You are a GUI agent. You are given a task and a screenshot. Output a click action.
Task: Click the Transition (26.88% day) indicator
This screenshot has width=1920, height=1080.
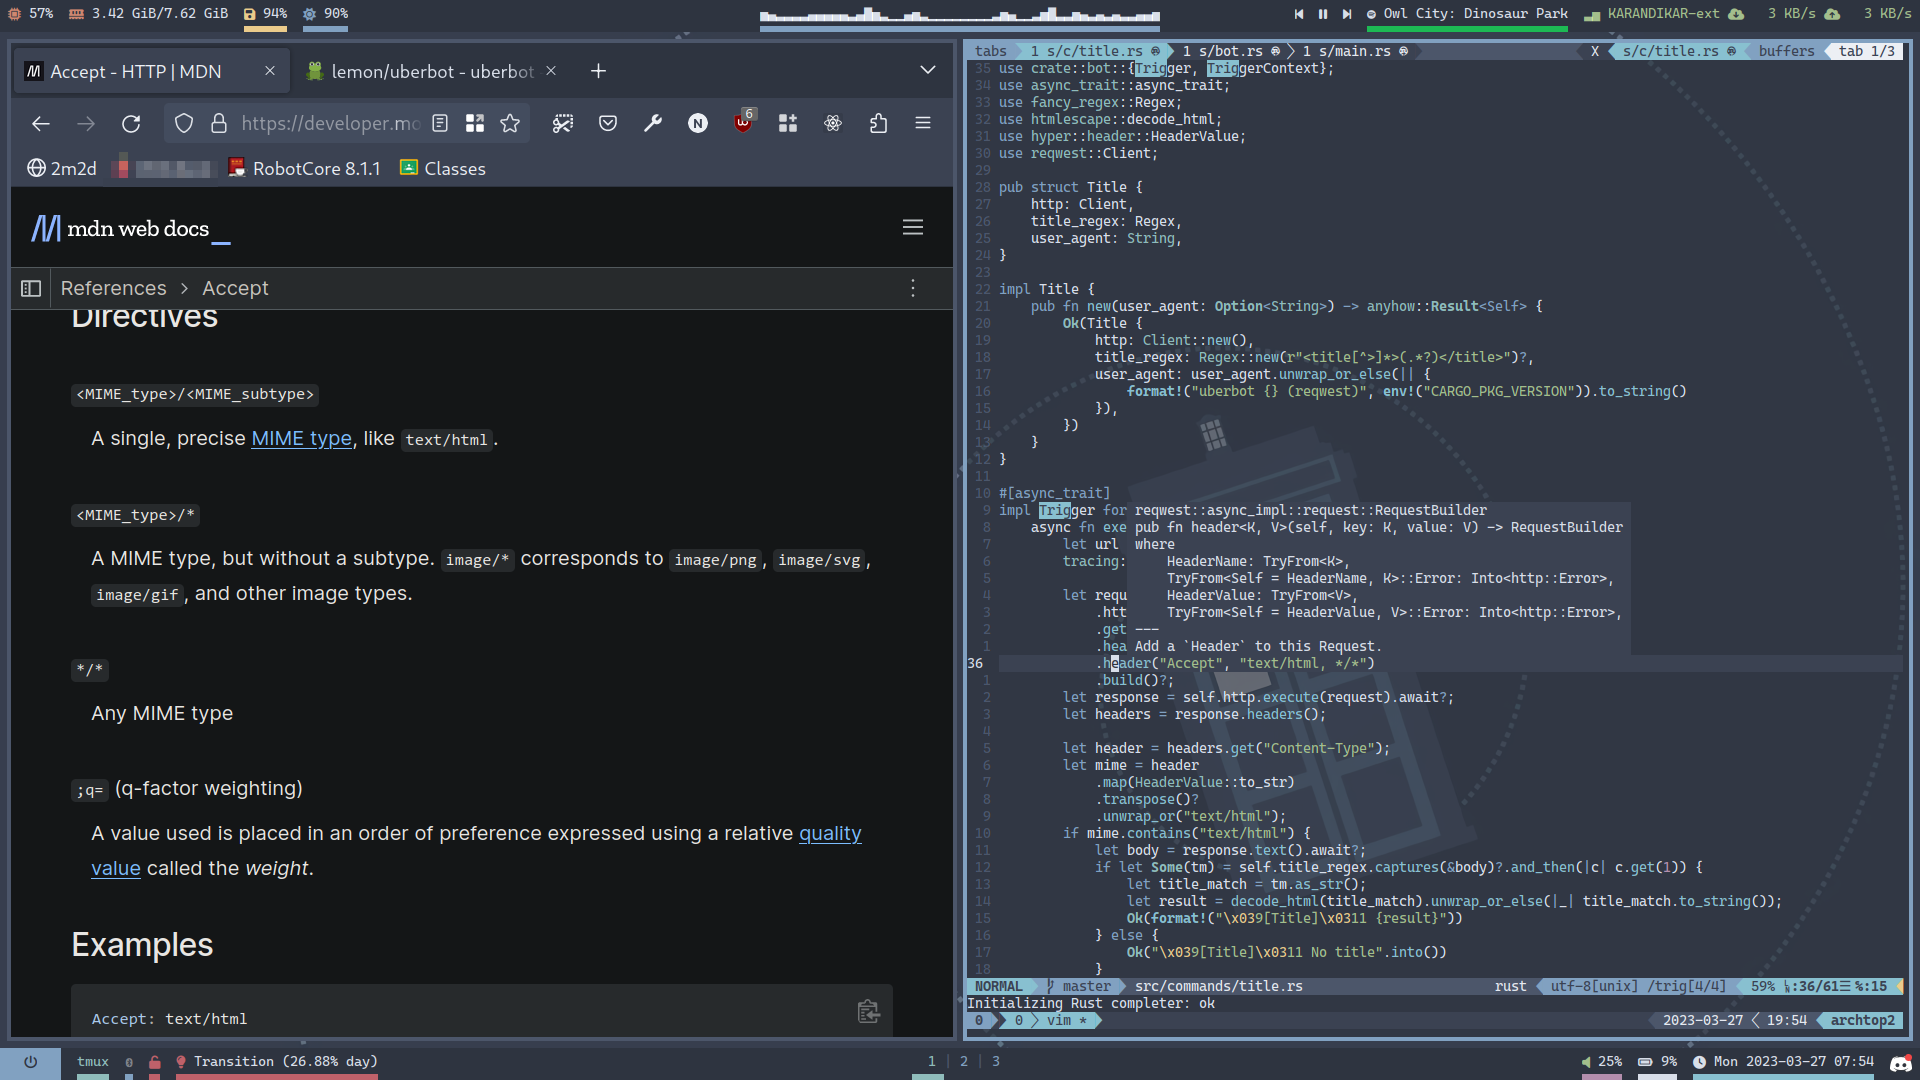tap(277, 1062)
